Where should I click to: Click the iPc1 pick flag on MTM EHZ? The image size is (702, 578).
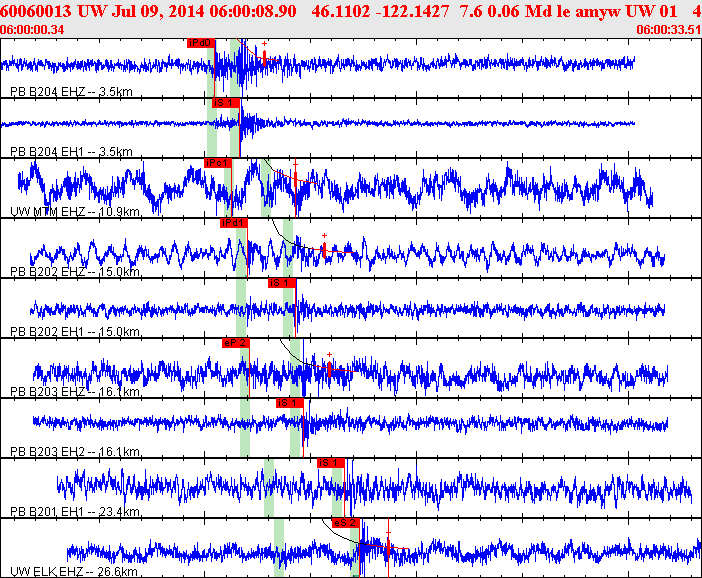pos(218,163)
